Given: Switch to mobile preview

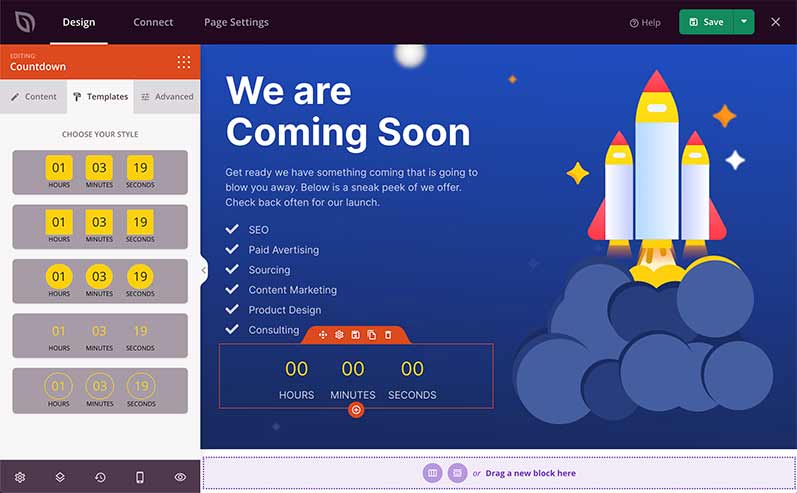Looking at the screenshot, I should [140, 477].
